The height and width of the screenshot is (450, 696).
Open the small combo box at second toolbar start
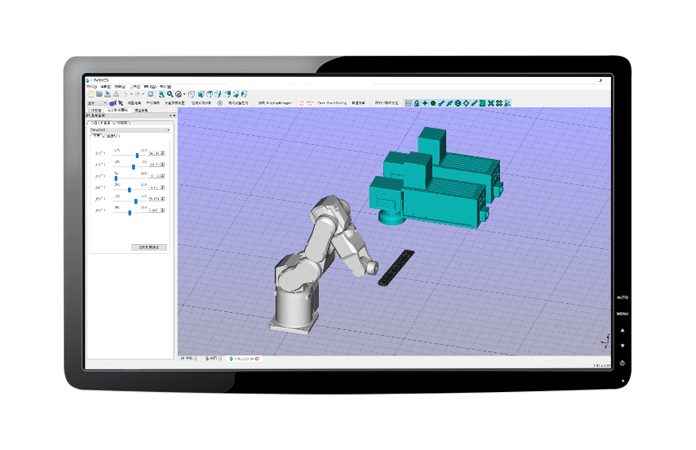(97, 103)
